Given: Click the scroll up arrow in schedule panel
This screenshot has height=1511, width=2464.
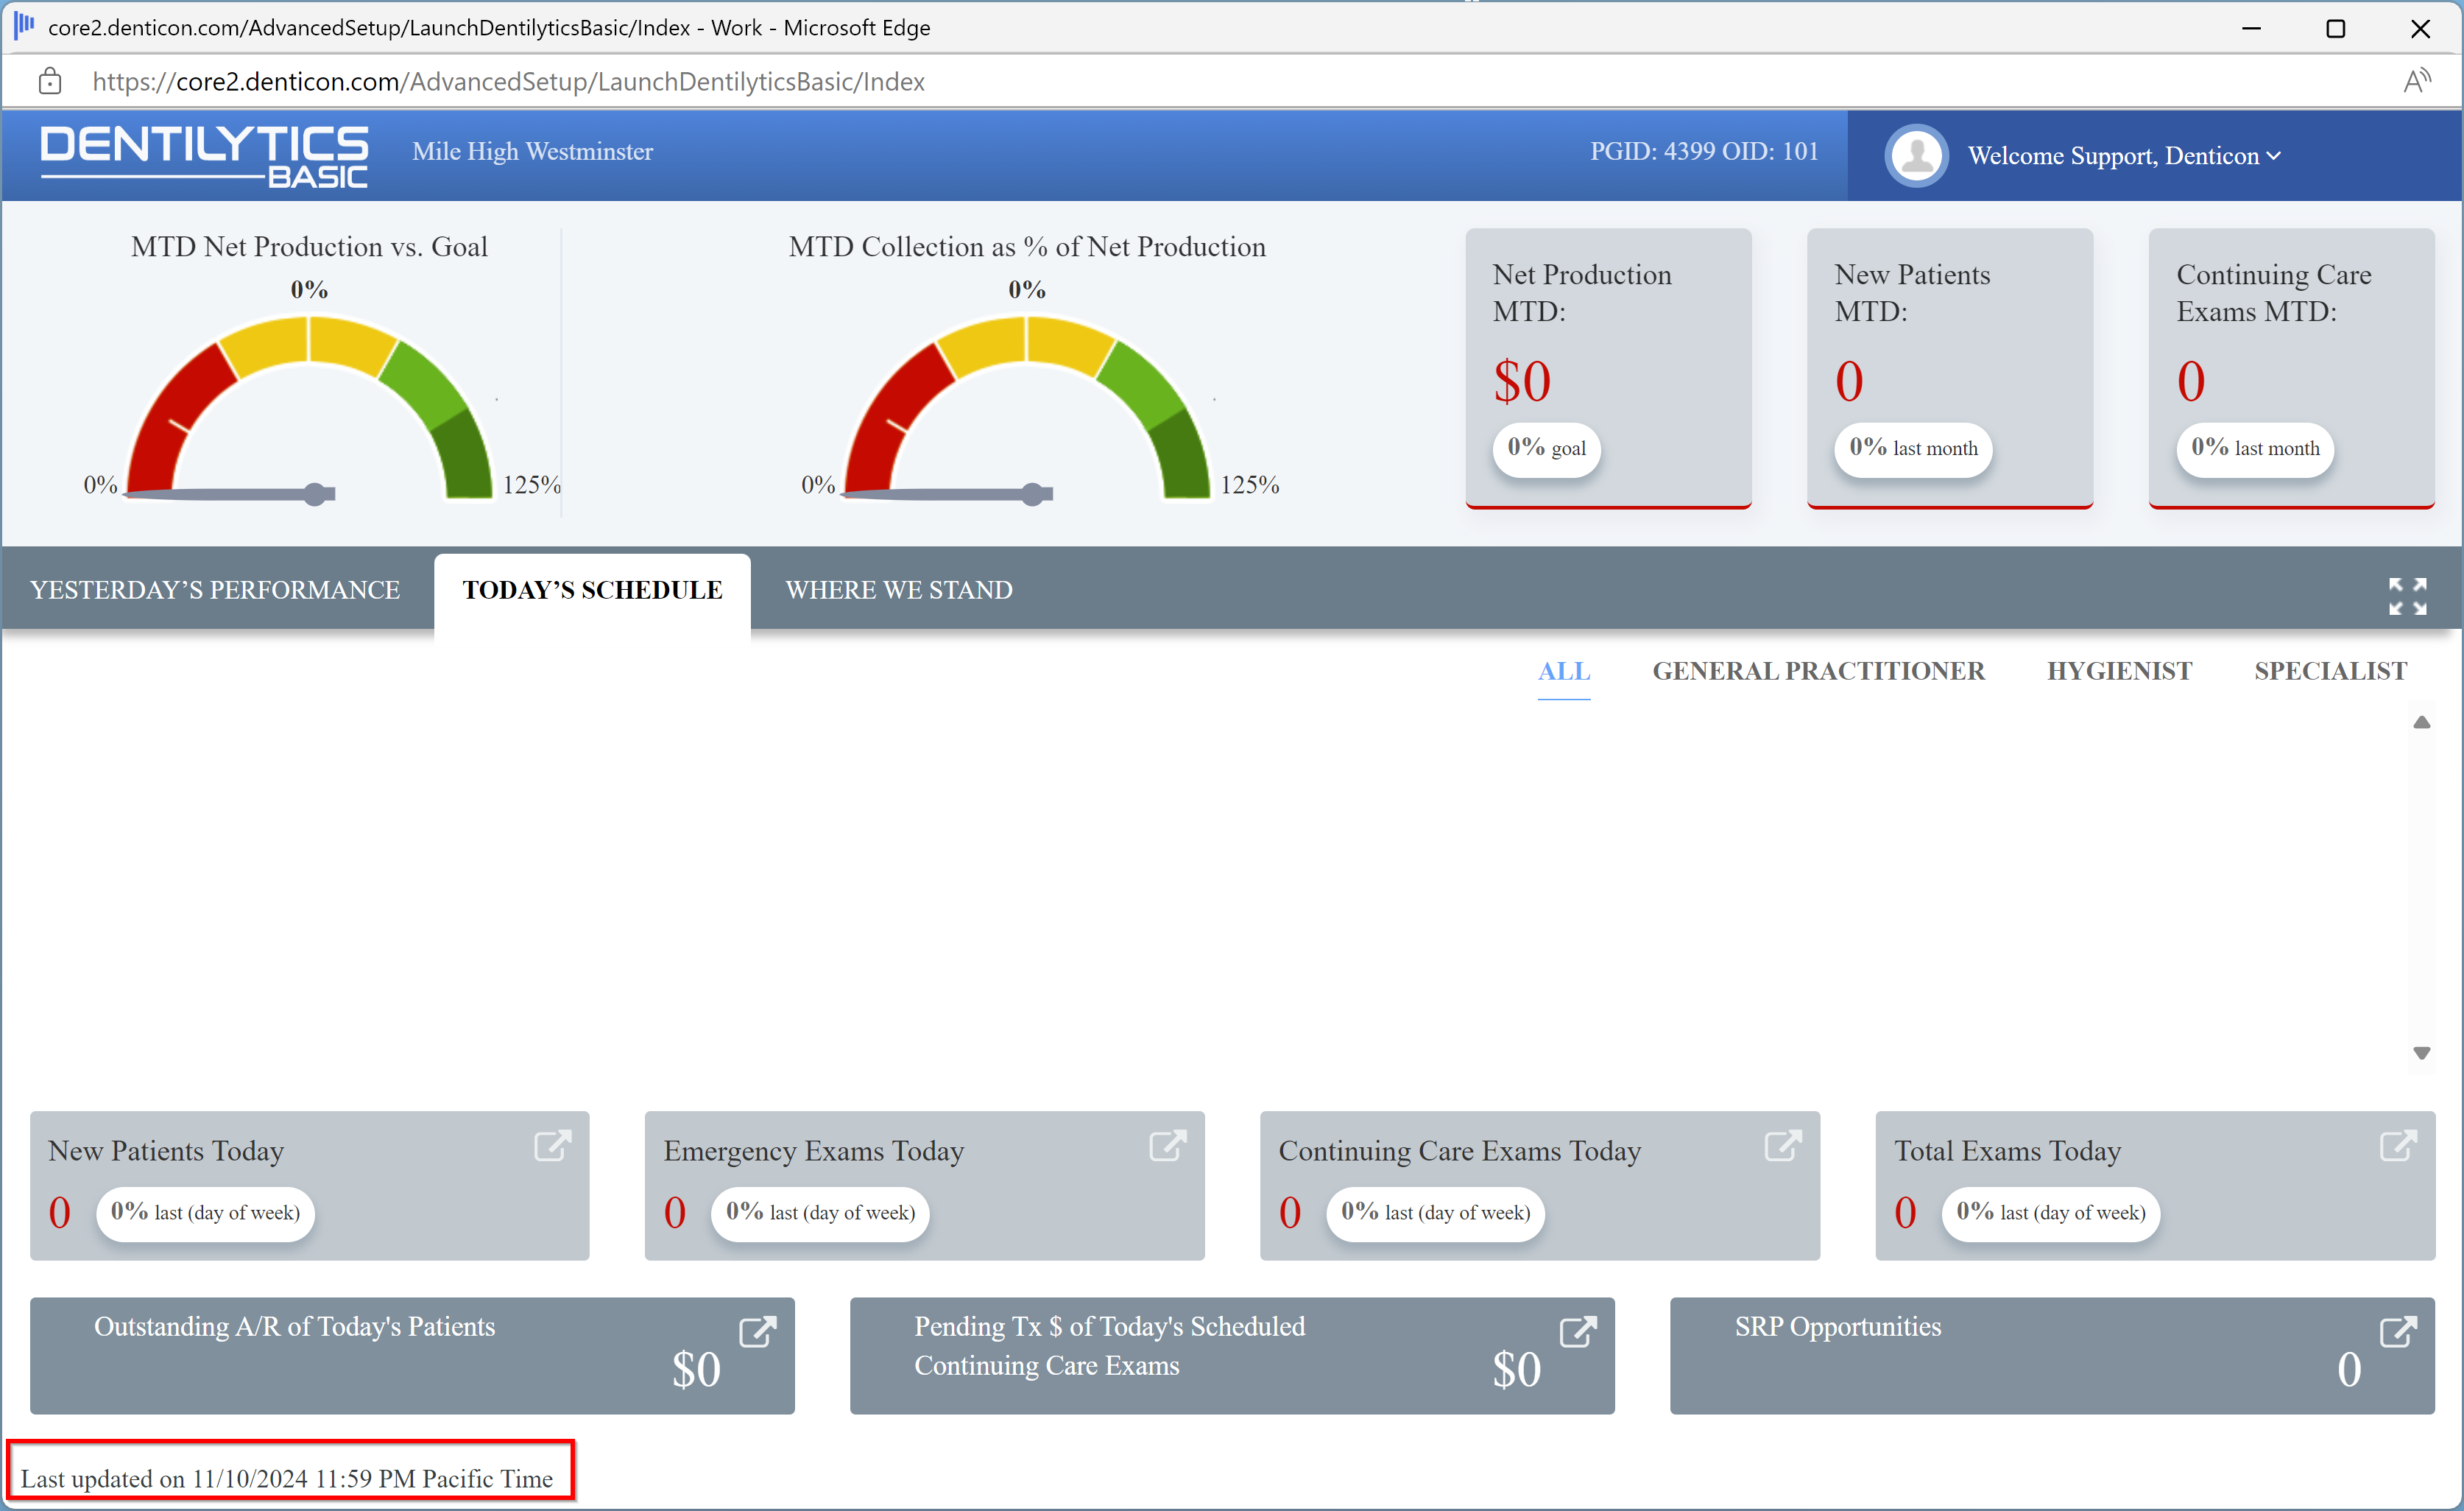Looking at the screenshot, I should [x=2421, y=722].
